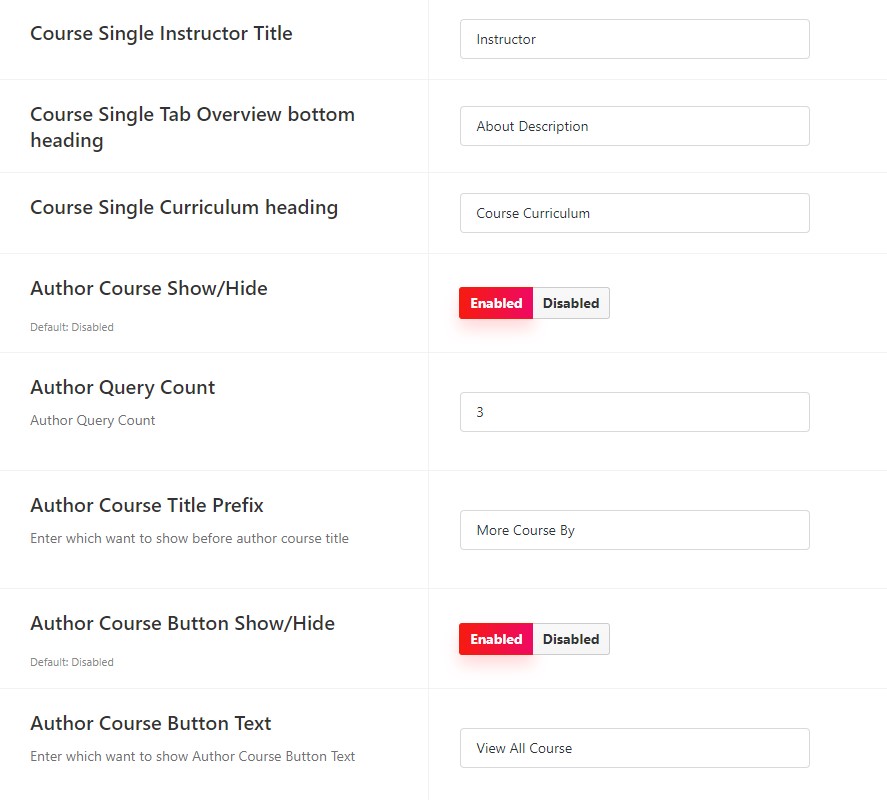Click the View All Course text field
Viewport: 887px width, 800px height.
(635, 748)
